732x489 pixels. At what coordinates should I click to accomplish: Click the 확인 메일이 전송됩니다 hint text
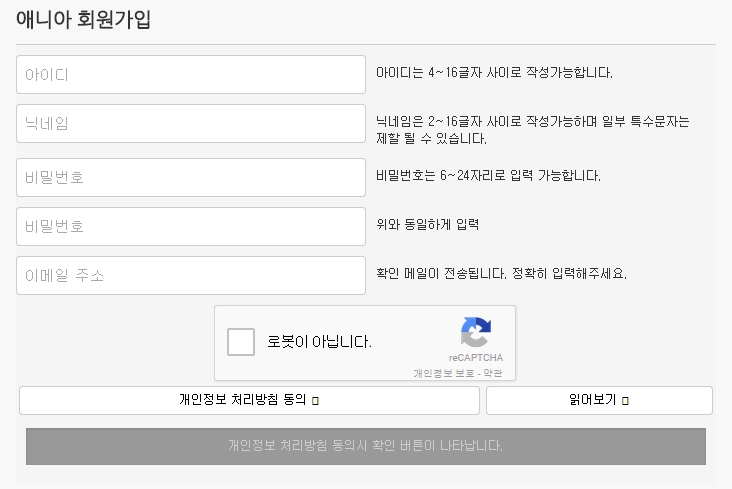pos(501,273)
